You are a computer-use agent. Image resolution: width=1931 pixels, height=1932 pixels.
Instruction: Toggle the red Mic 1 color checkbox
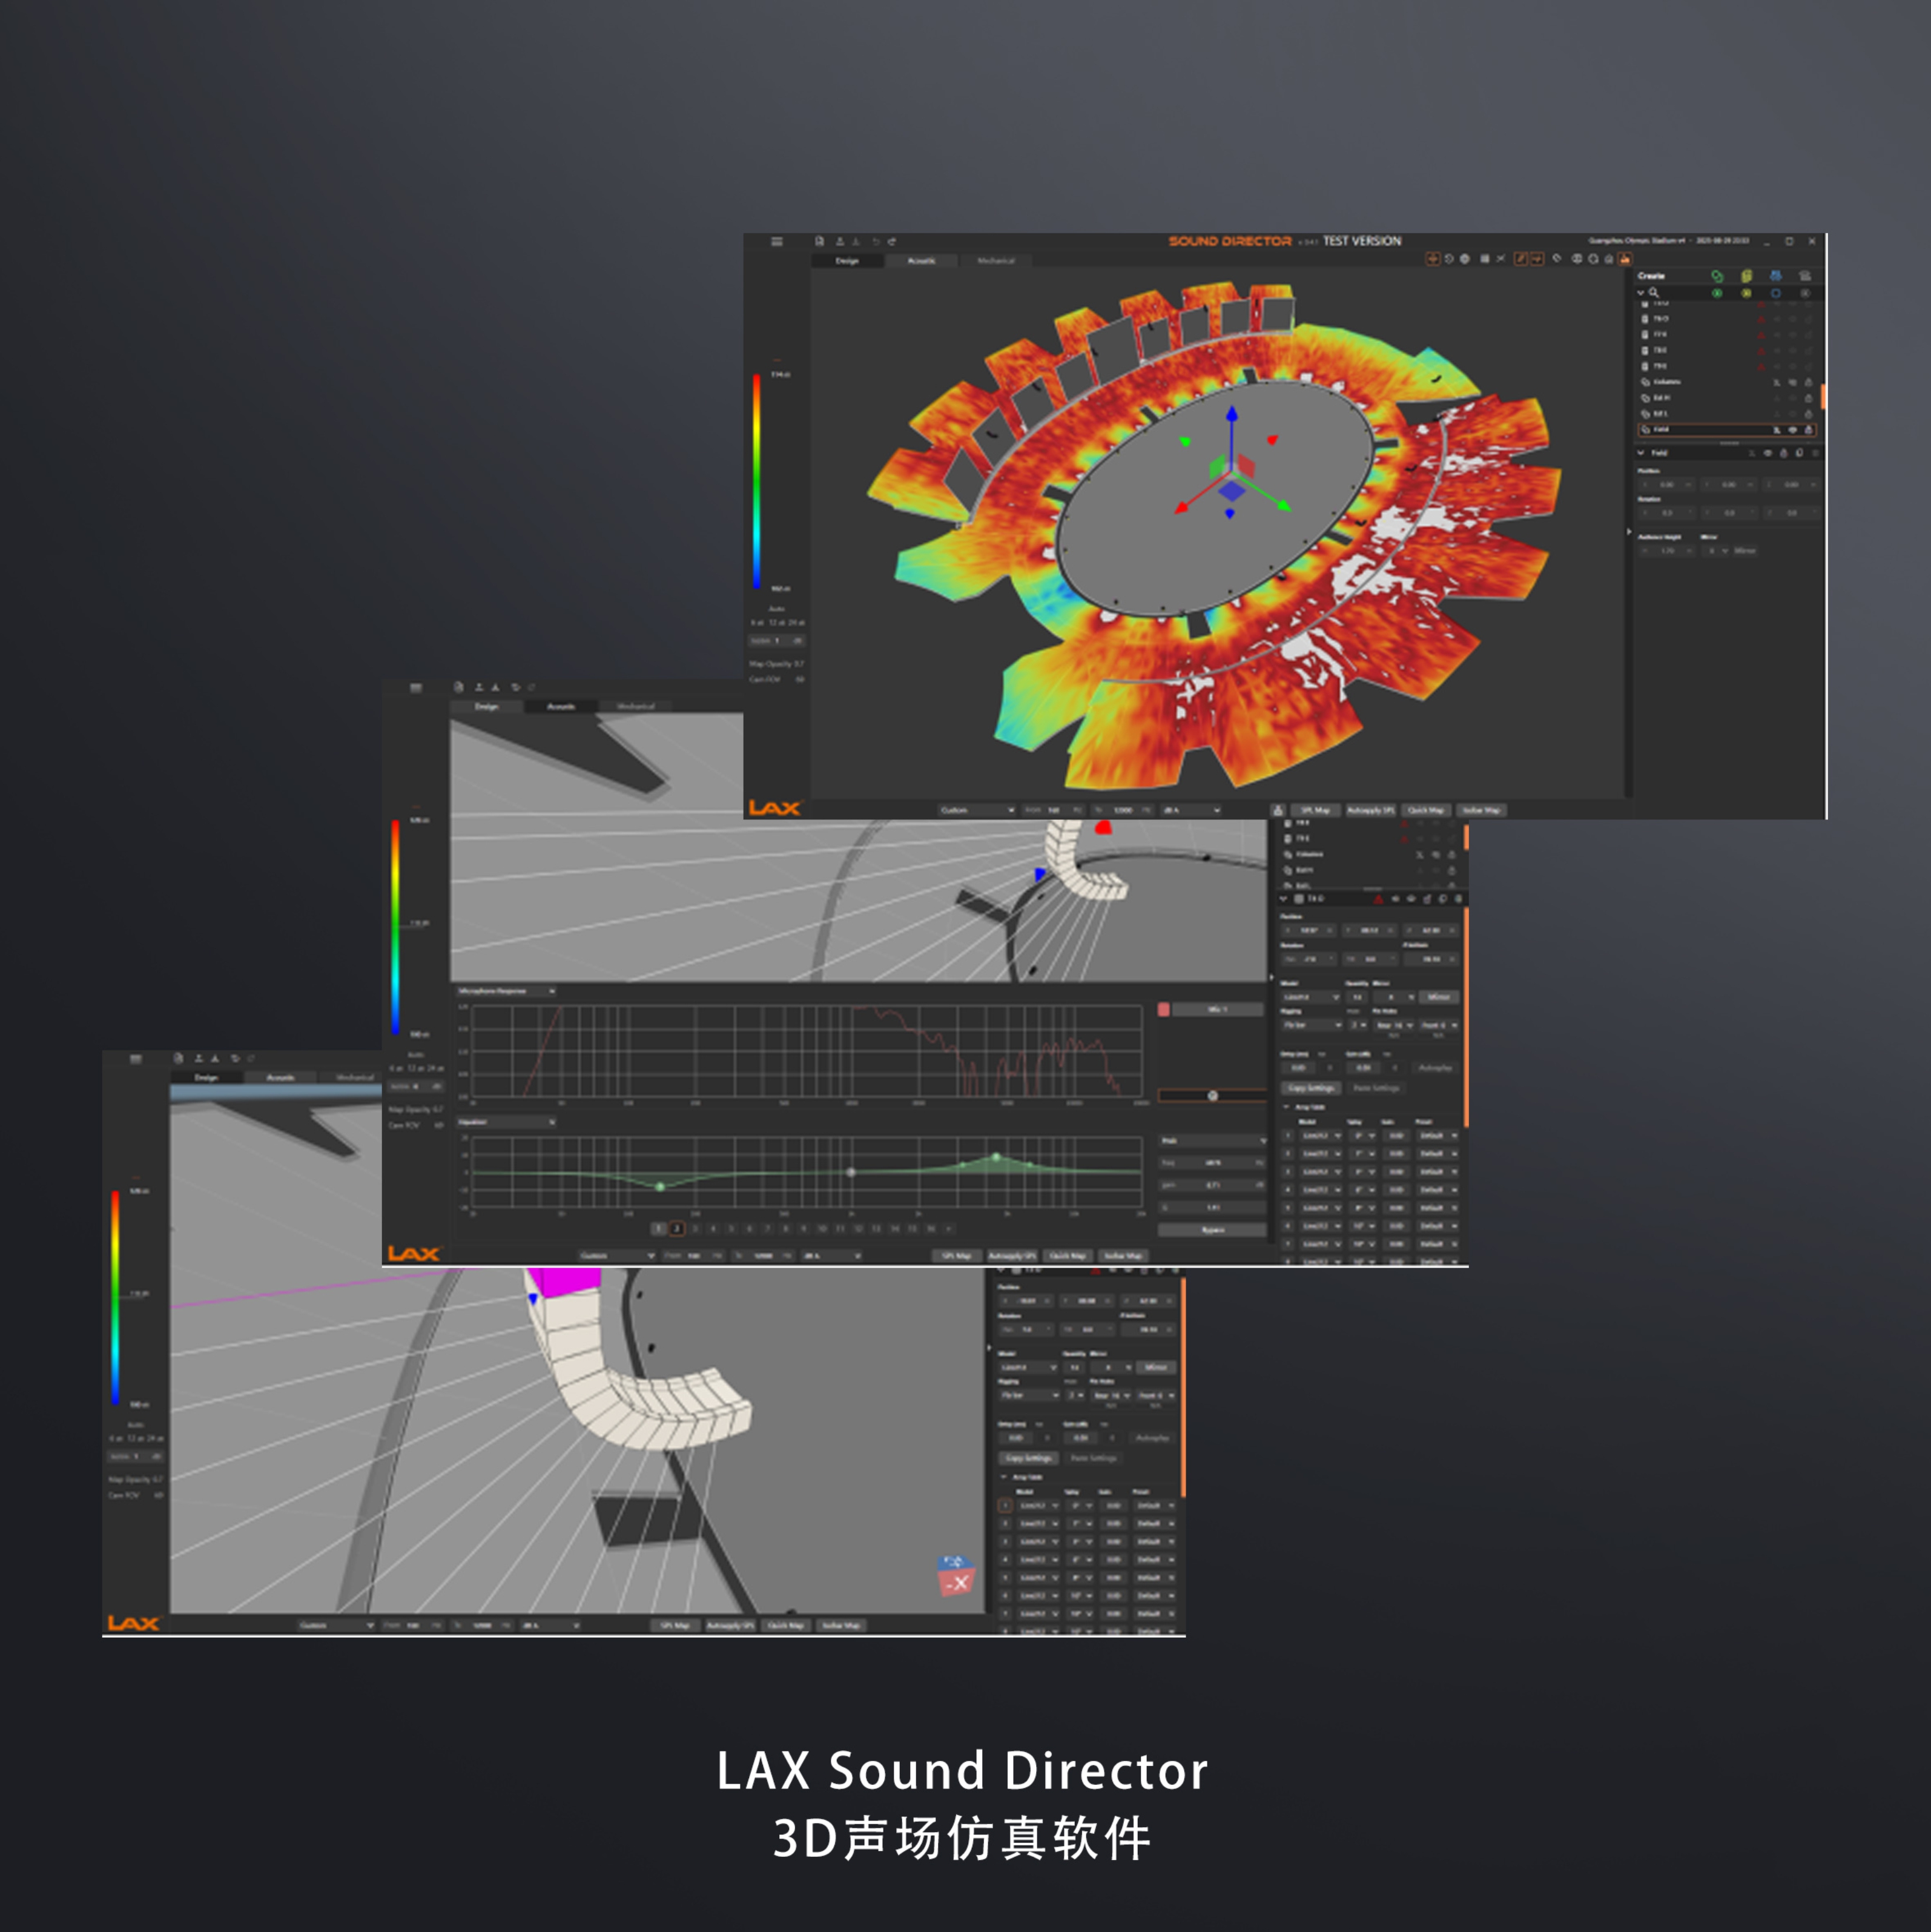pyautogui.click(x=1163, y=1009)
